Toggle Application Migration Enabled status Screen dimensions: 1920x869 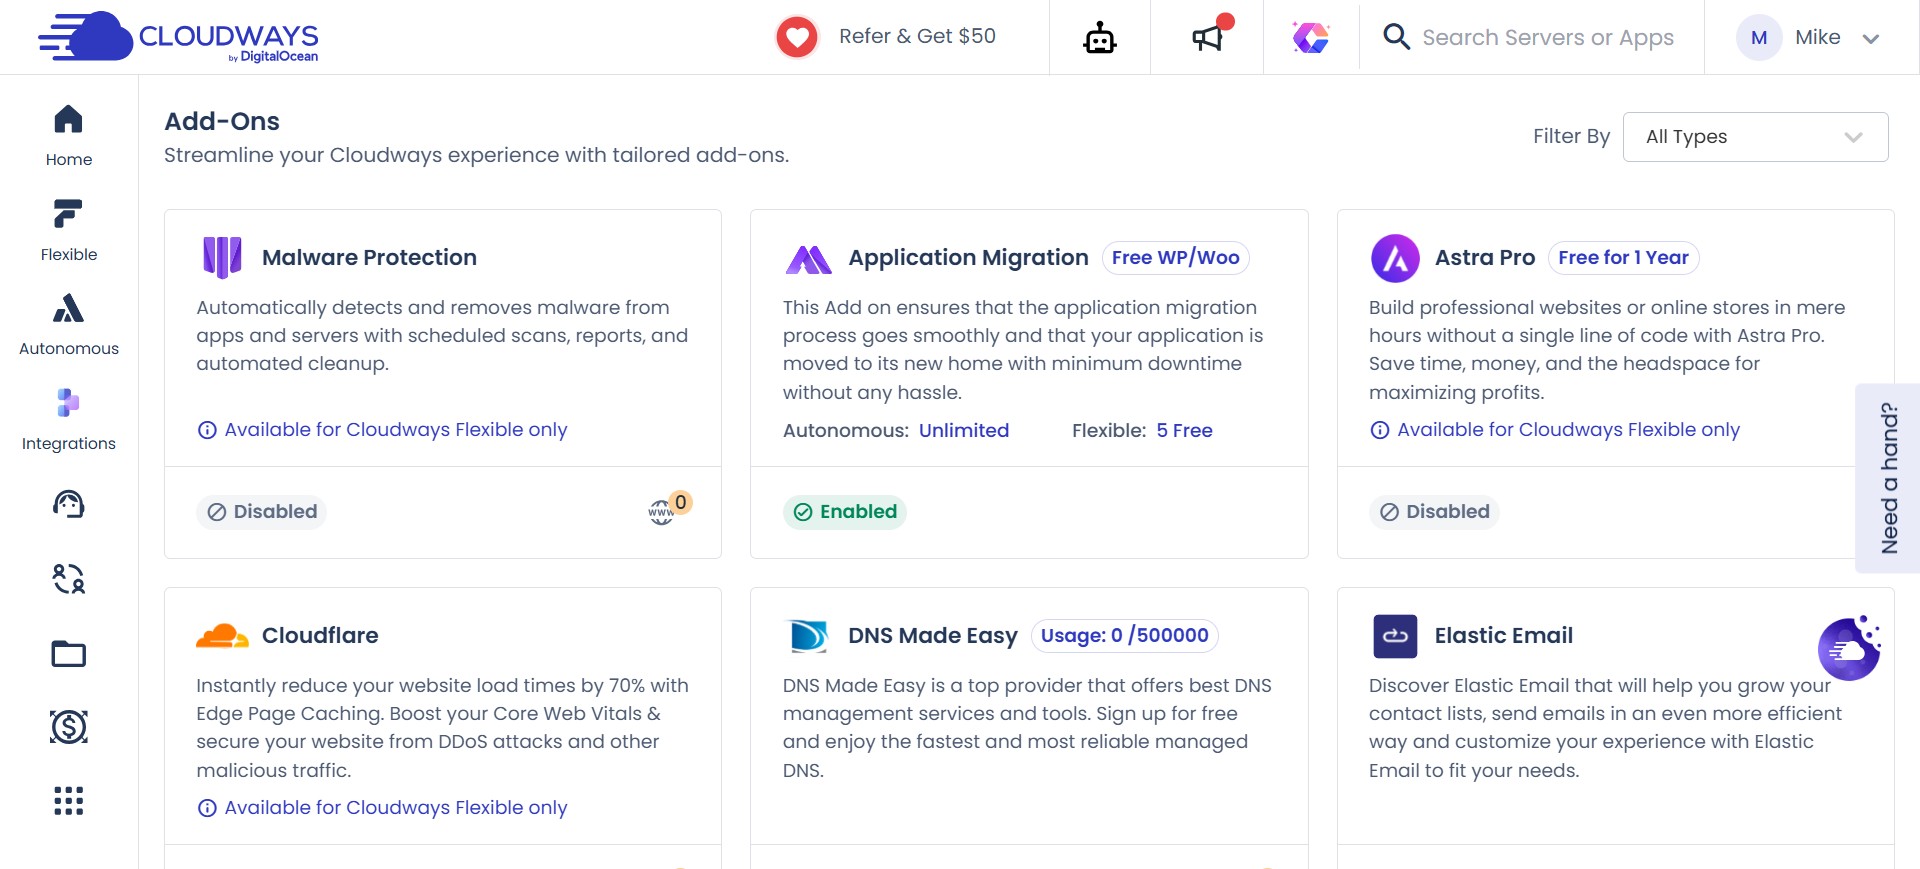point(844,512)
